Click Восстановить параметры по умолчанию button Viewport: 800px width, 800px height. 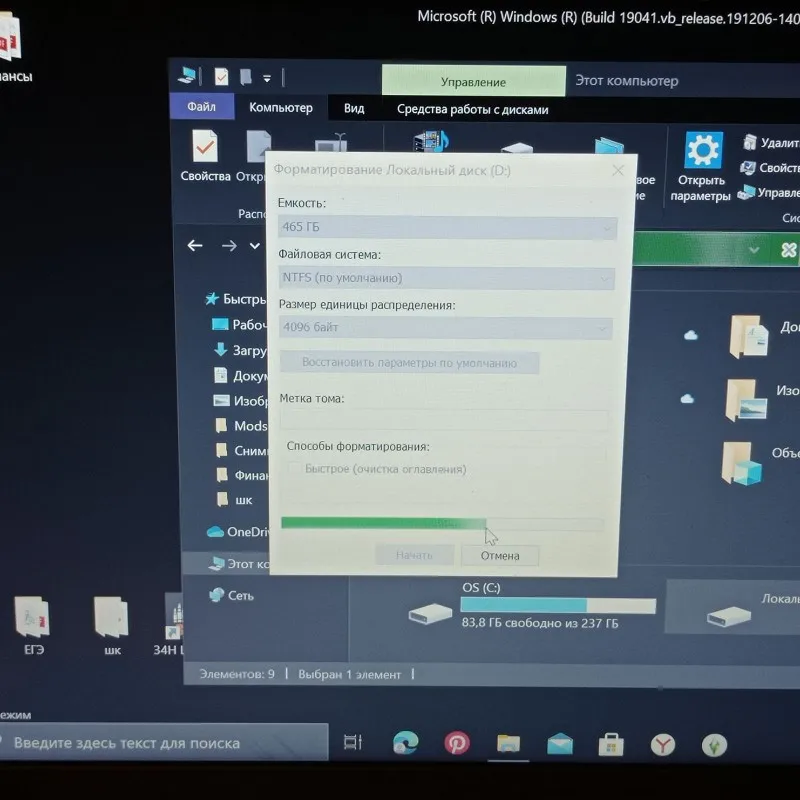409,363
